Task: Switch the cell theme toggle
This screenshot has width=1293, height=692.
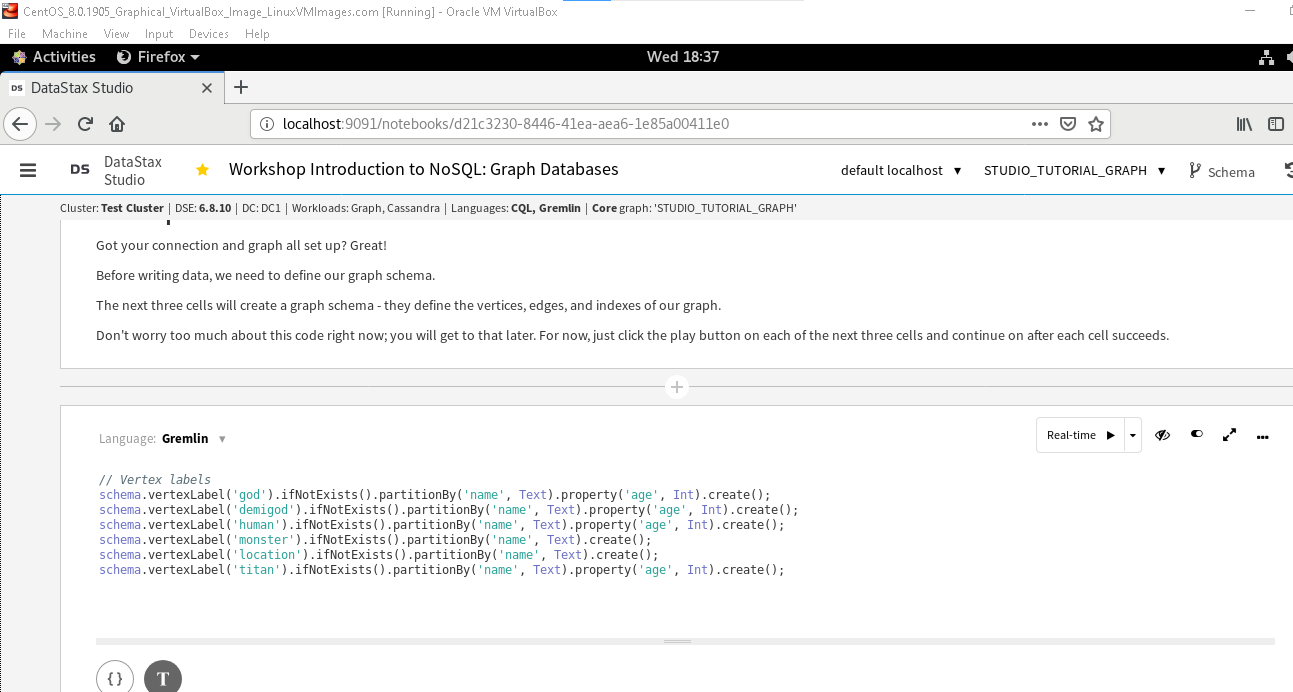Action: point(1196,434)
